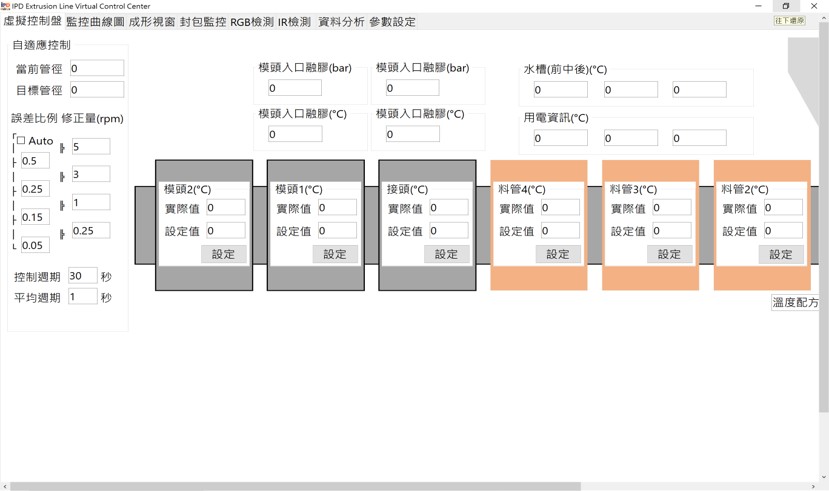Focus 接頭 設定值 field
The image size is (829, 491).
tap(449, 230)
